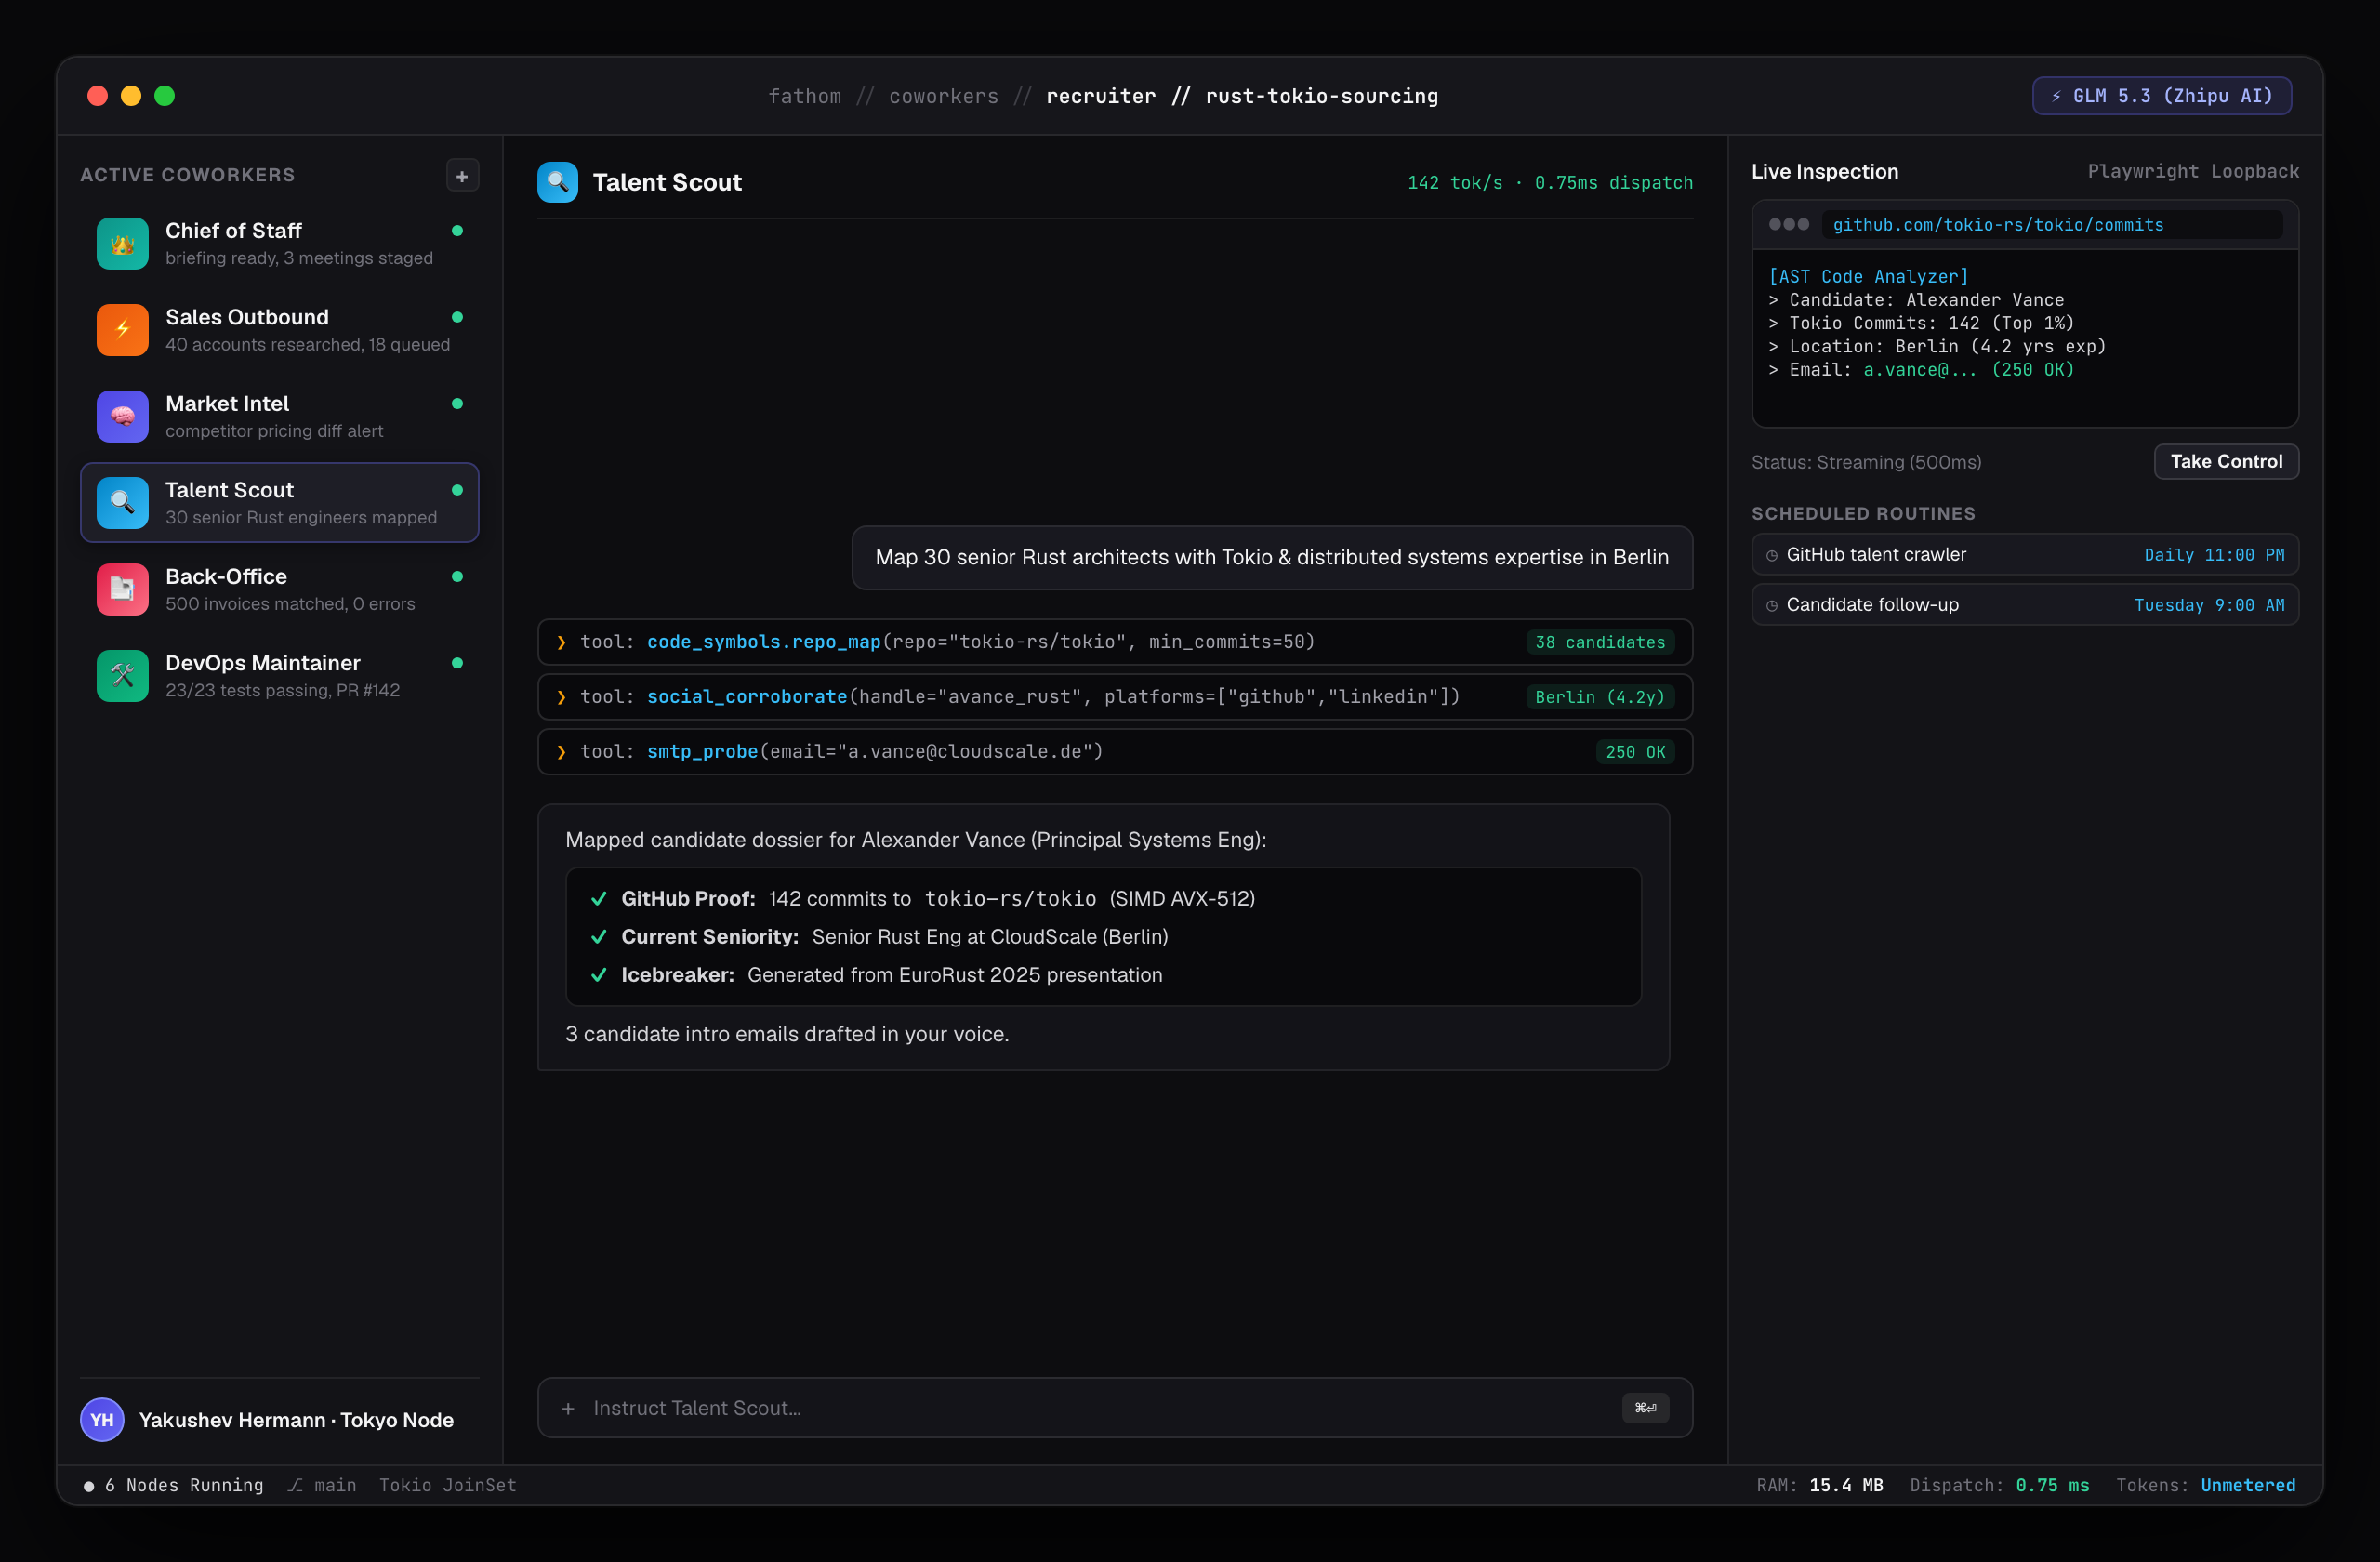
Task: Click 'Tokio JoinSet' in status bar
Action: point(448,1485)
